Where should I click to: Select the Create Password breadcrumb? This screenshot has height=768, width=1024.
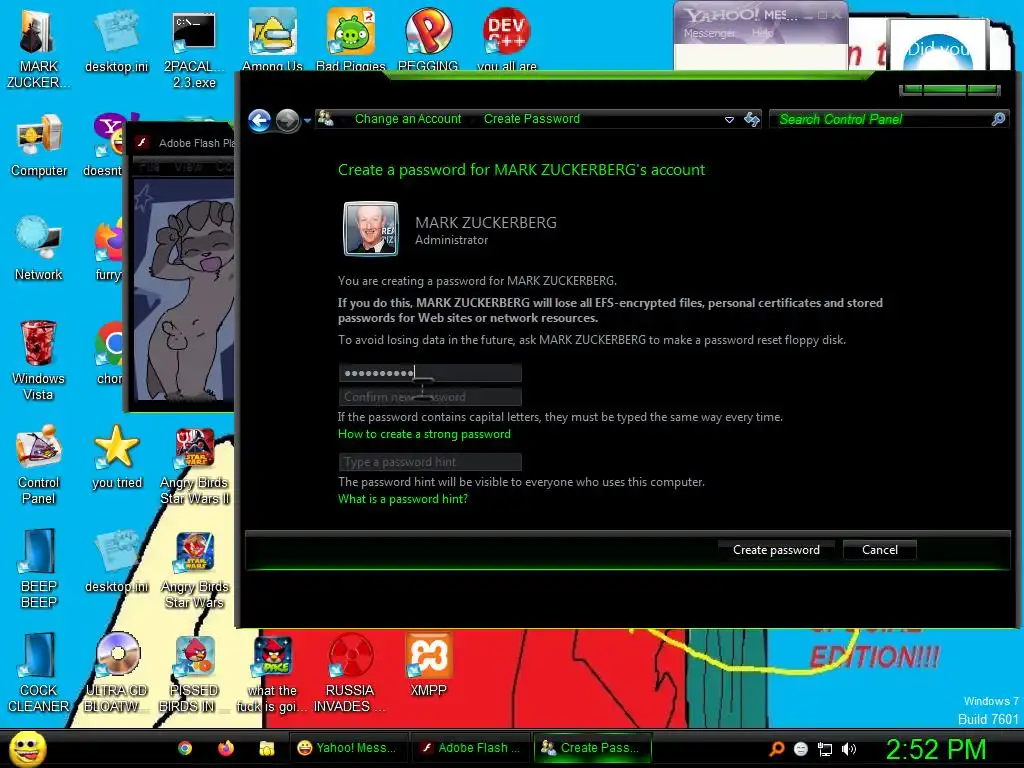532,119
